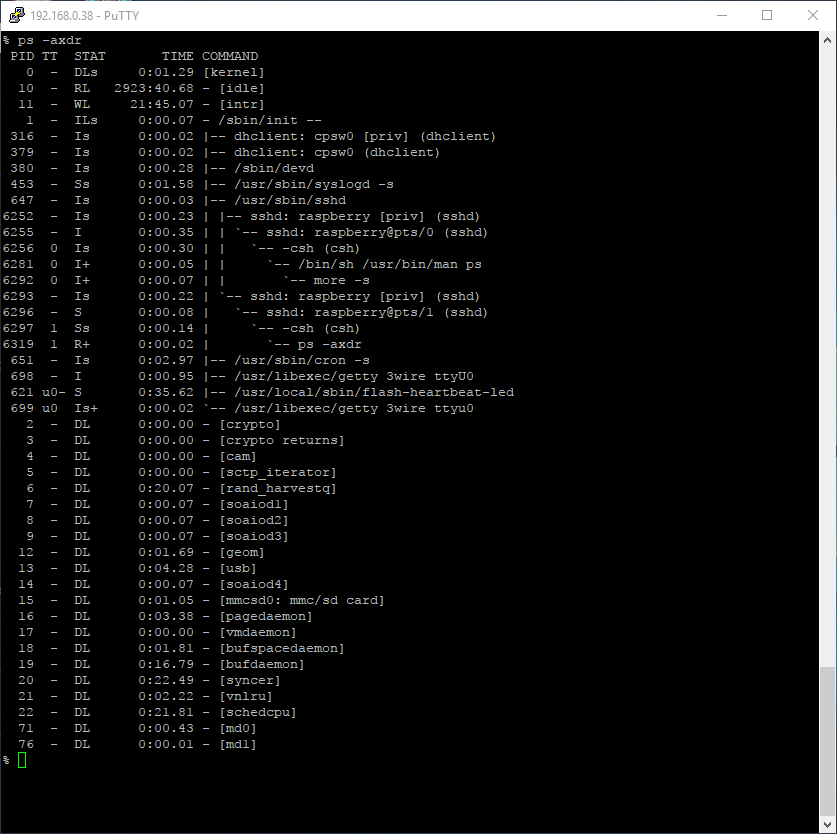The height and width of the screenshot is (834, 837).
Task: Click the '[syncer]' process entry
Action: [250, 681]
